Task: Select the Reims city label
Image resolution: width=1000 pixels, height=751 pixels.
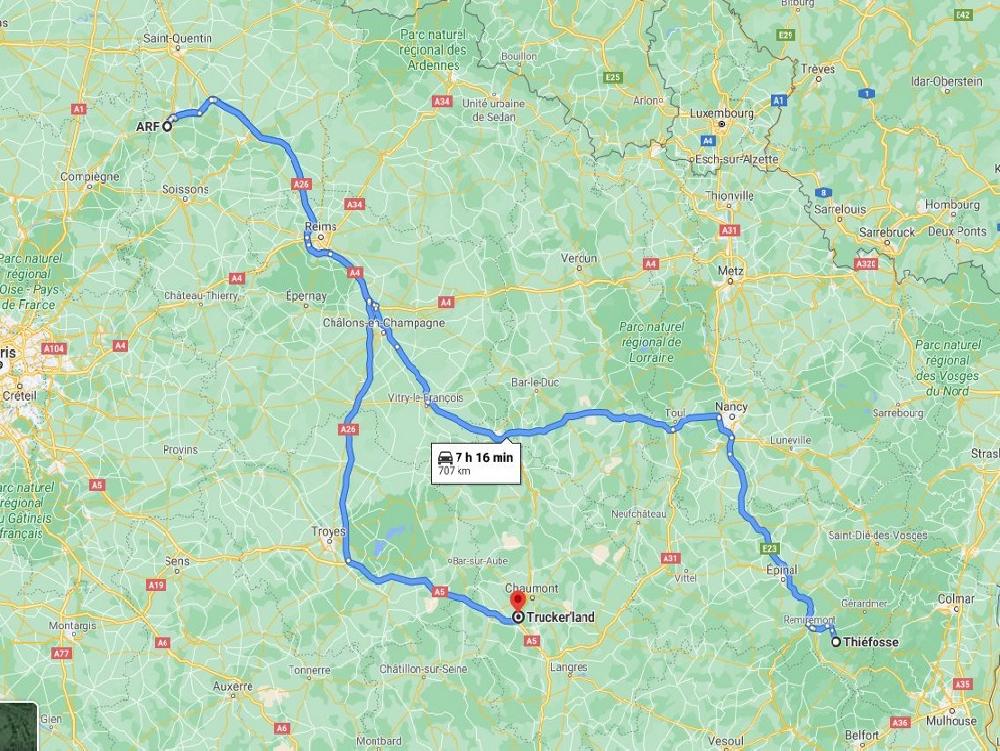Action: [x=320, y=226]
